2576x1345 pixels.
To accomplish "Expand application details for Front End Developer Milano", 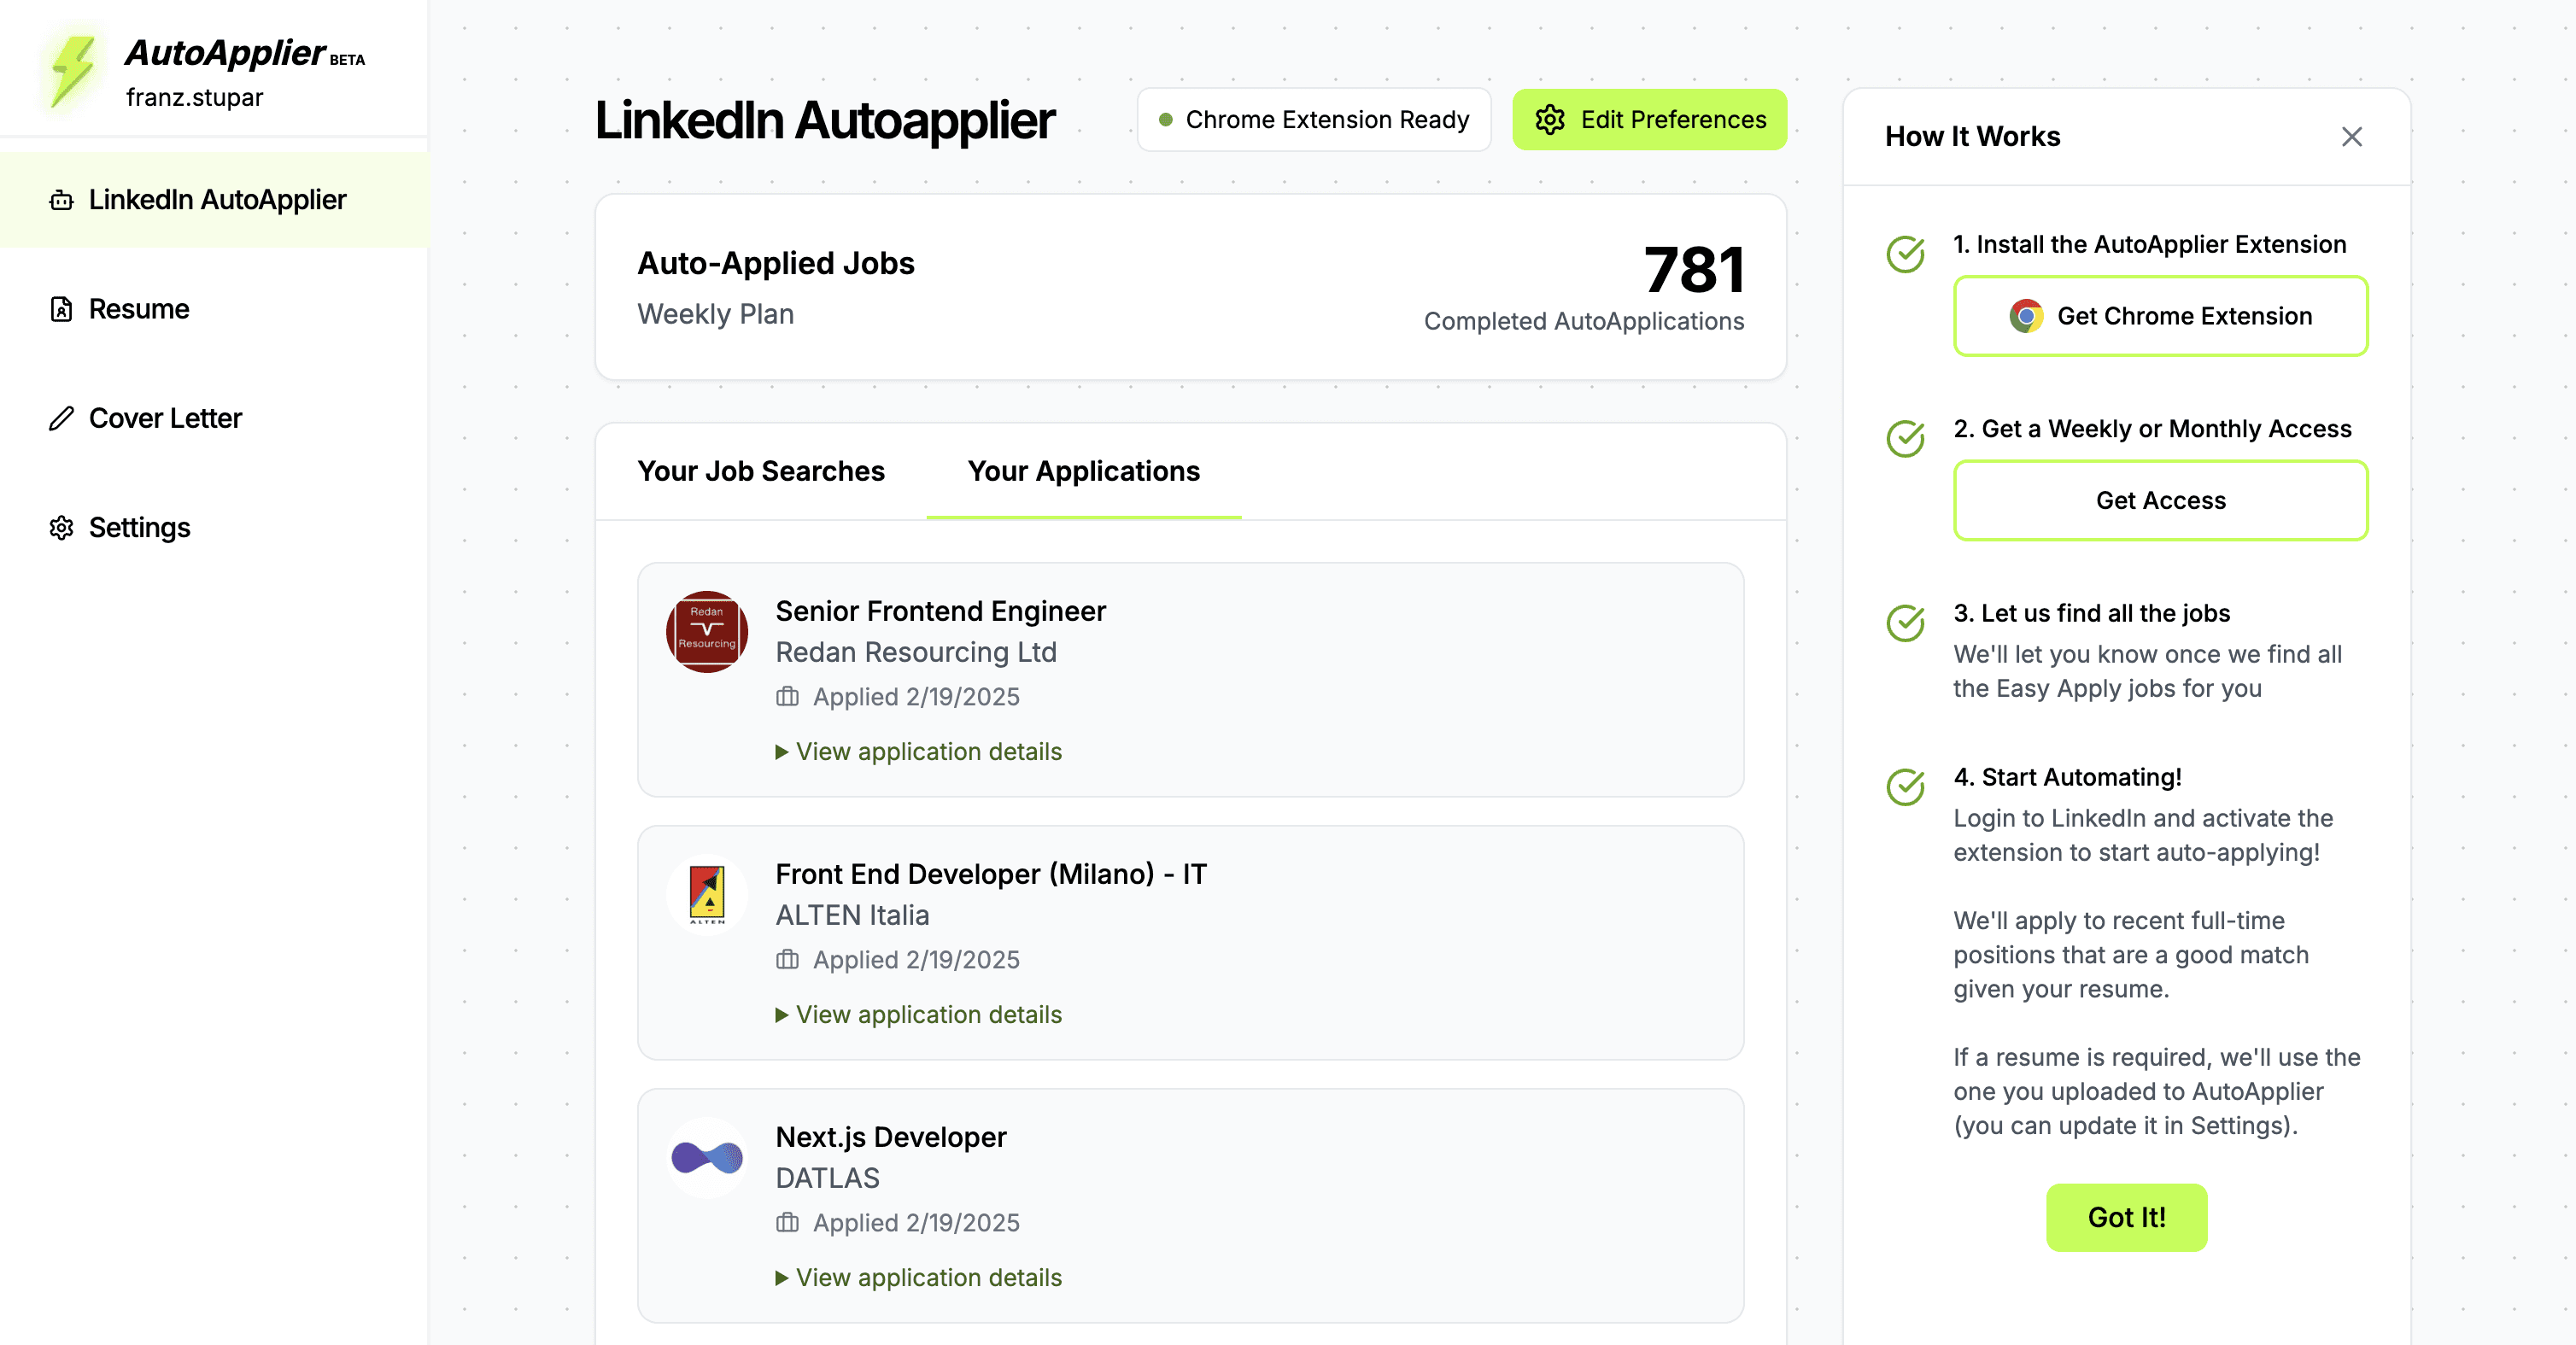I will [919, 1014].
